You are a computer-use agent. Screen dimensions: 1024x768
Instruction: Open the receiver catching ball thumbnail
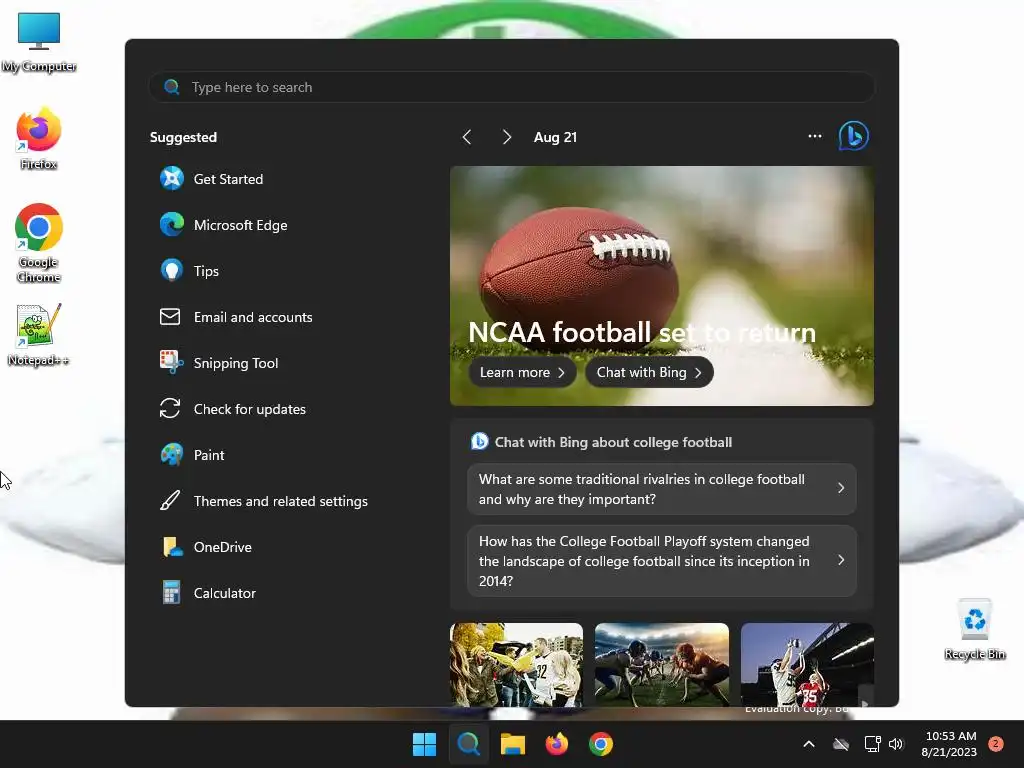click(x=807, y=664)
